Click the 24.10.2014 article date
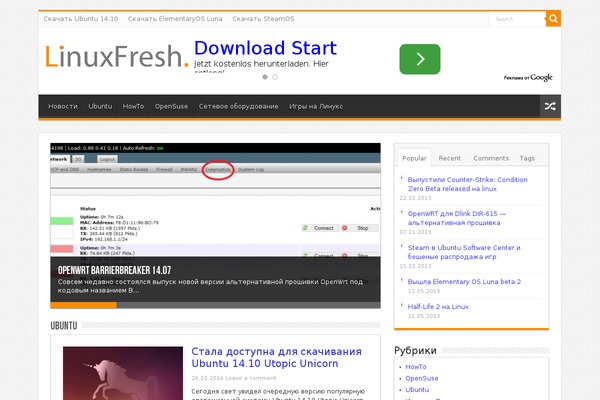Screen dimensions: 600x400 tap(207, 378)
